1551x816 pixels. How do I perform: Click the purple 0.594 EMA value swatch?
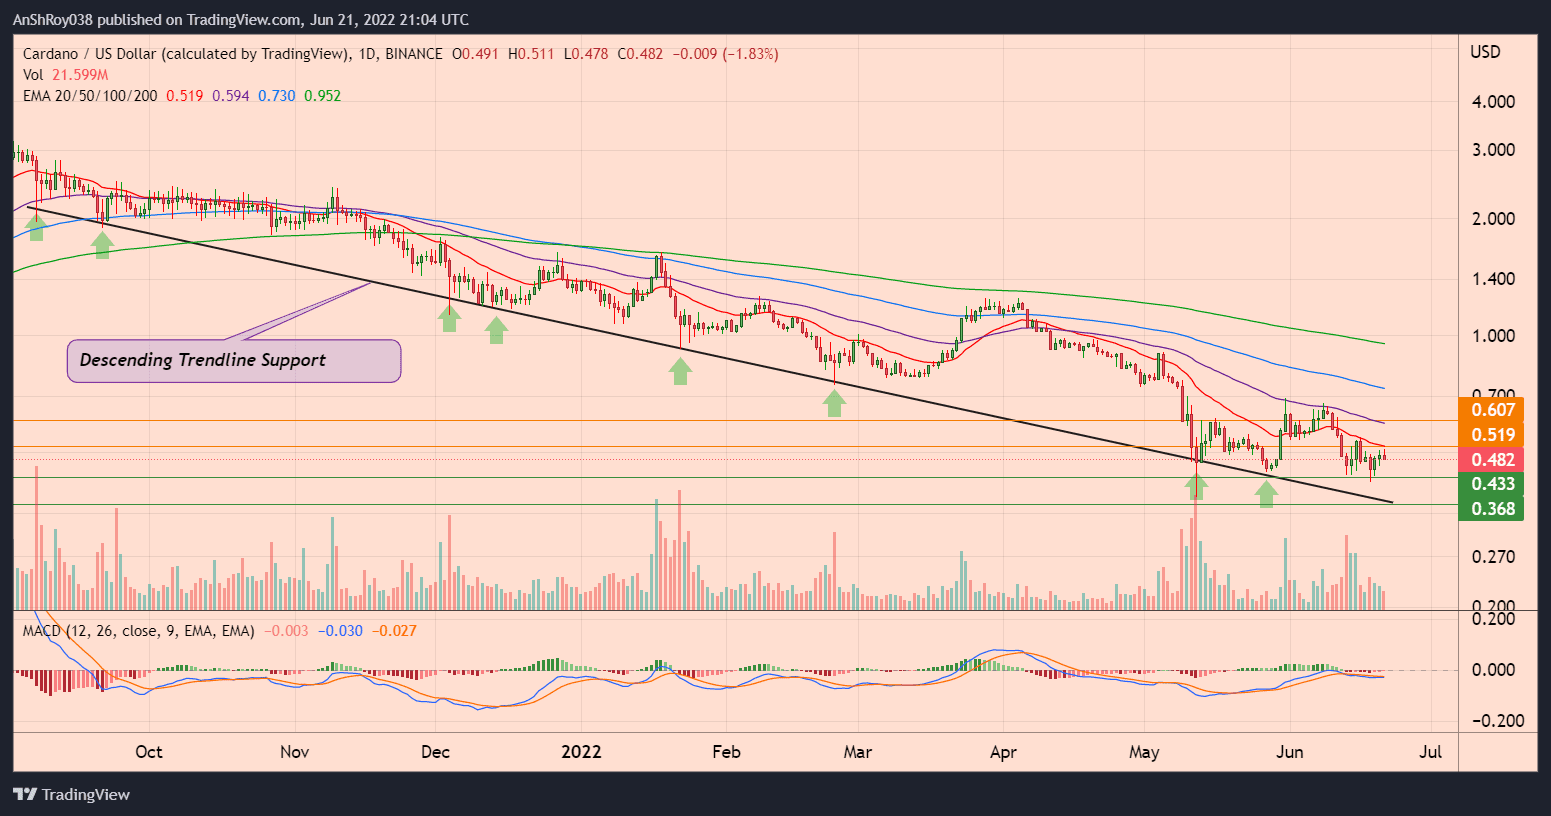coord(230,96)
